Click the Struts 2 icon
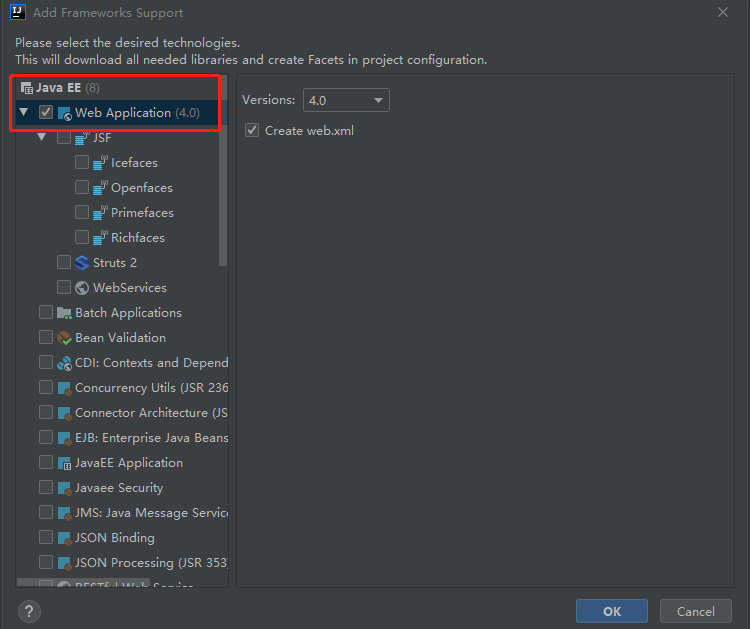This screenshot has height=629, width=750. coord(82,263)
